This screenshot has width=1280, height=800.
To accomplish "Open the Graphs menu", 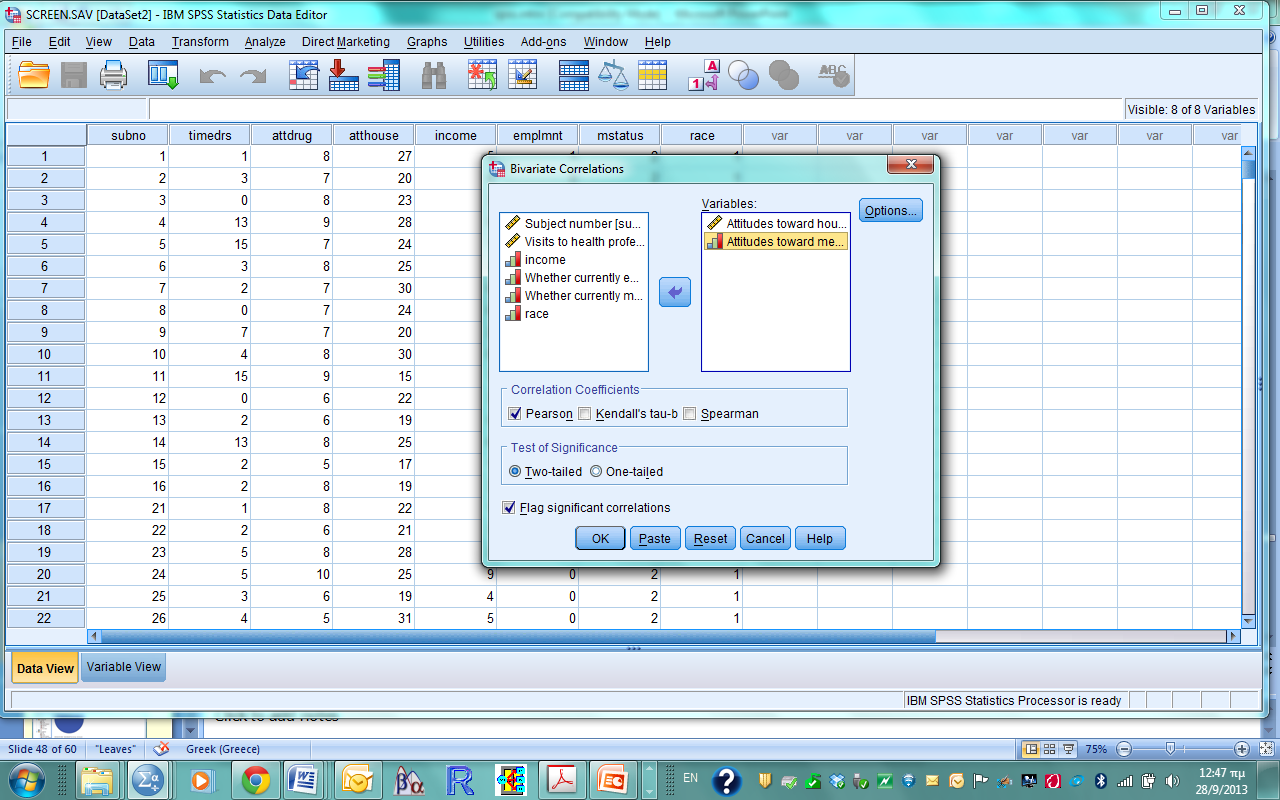I will (x=427, y=42).
